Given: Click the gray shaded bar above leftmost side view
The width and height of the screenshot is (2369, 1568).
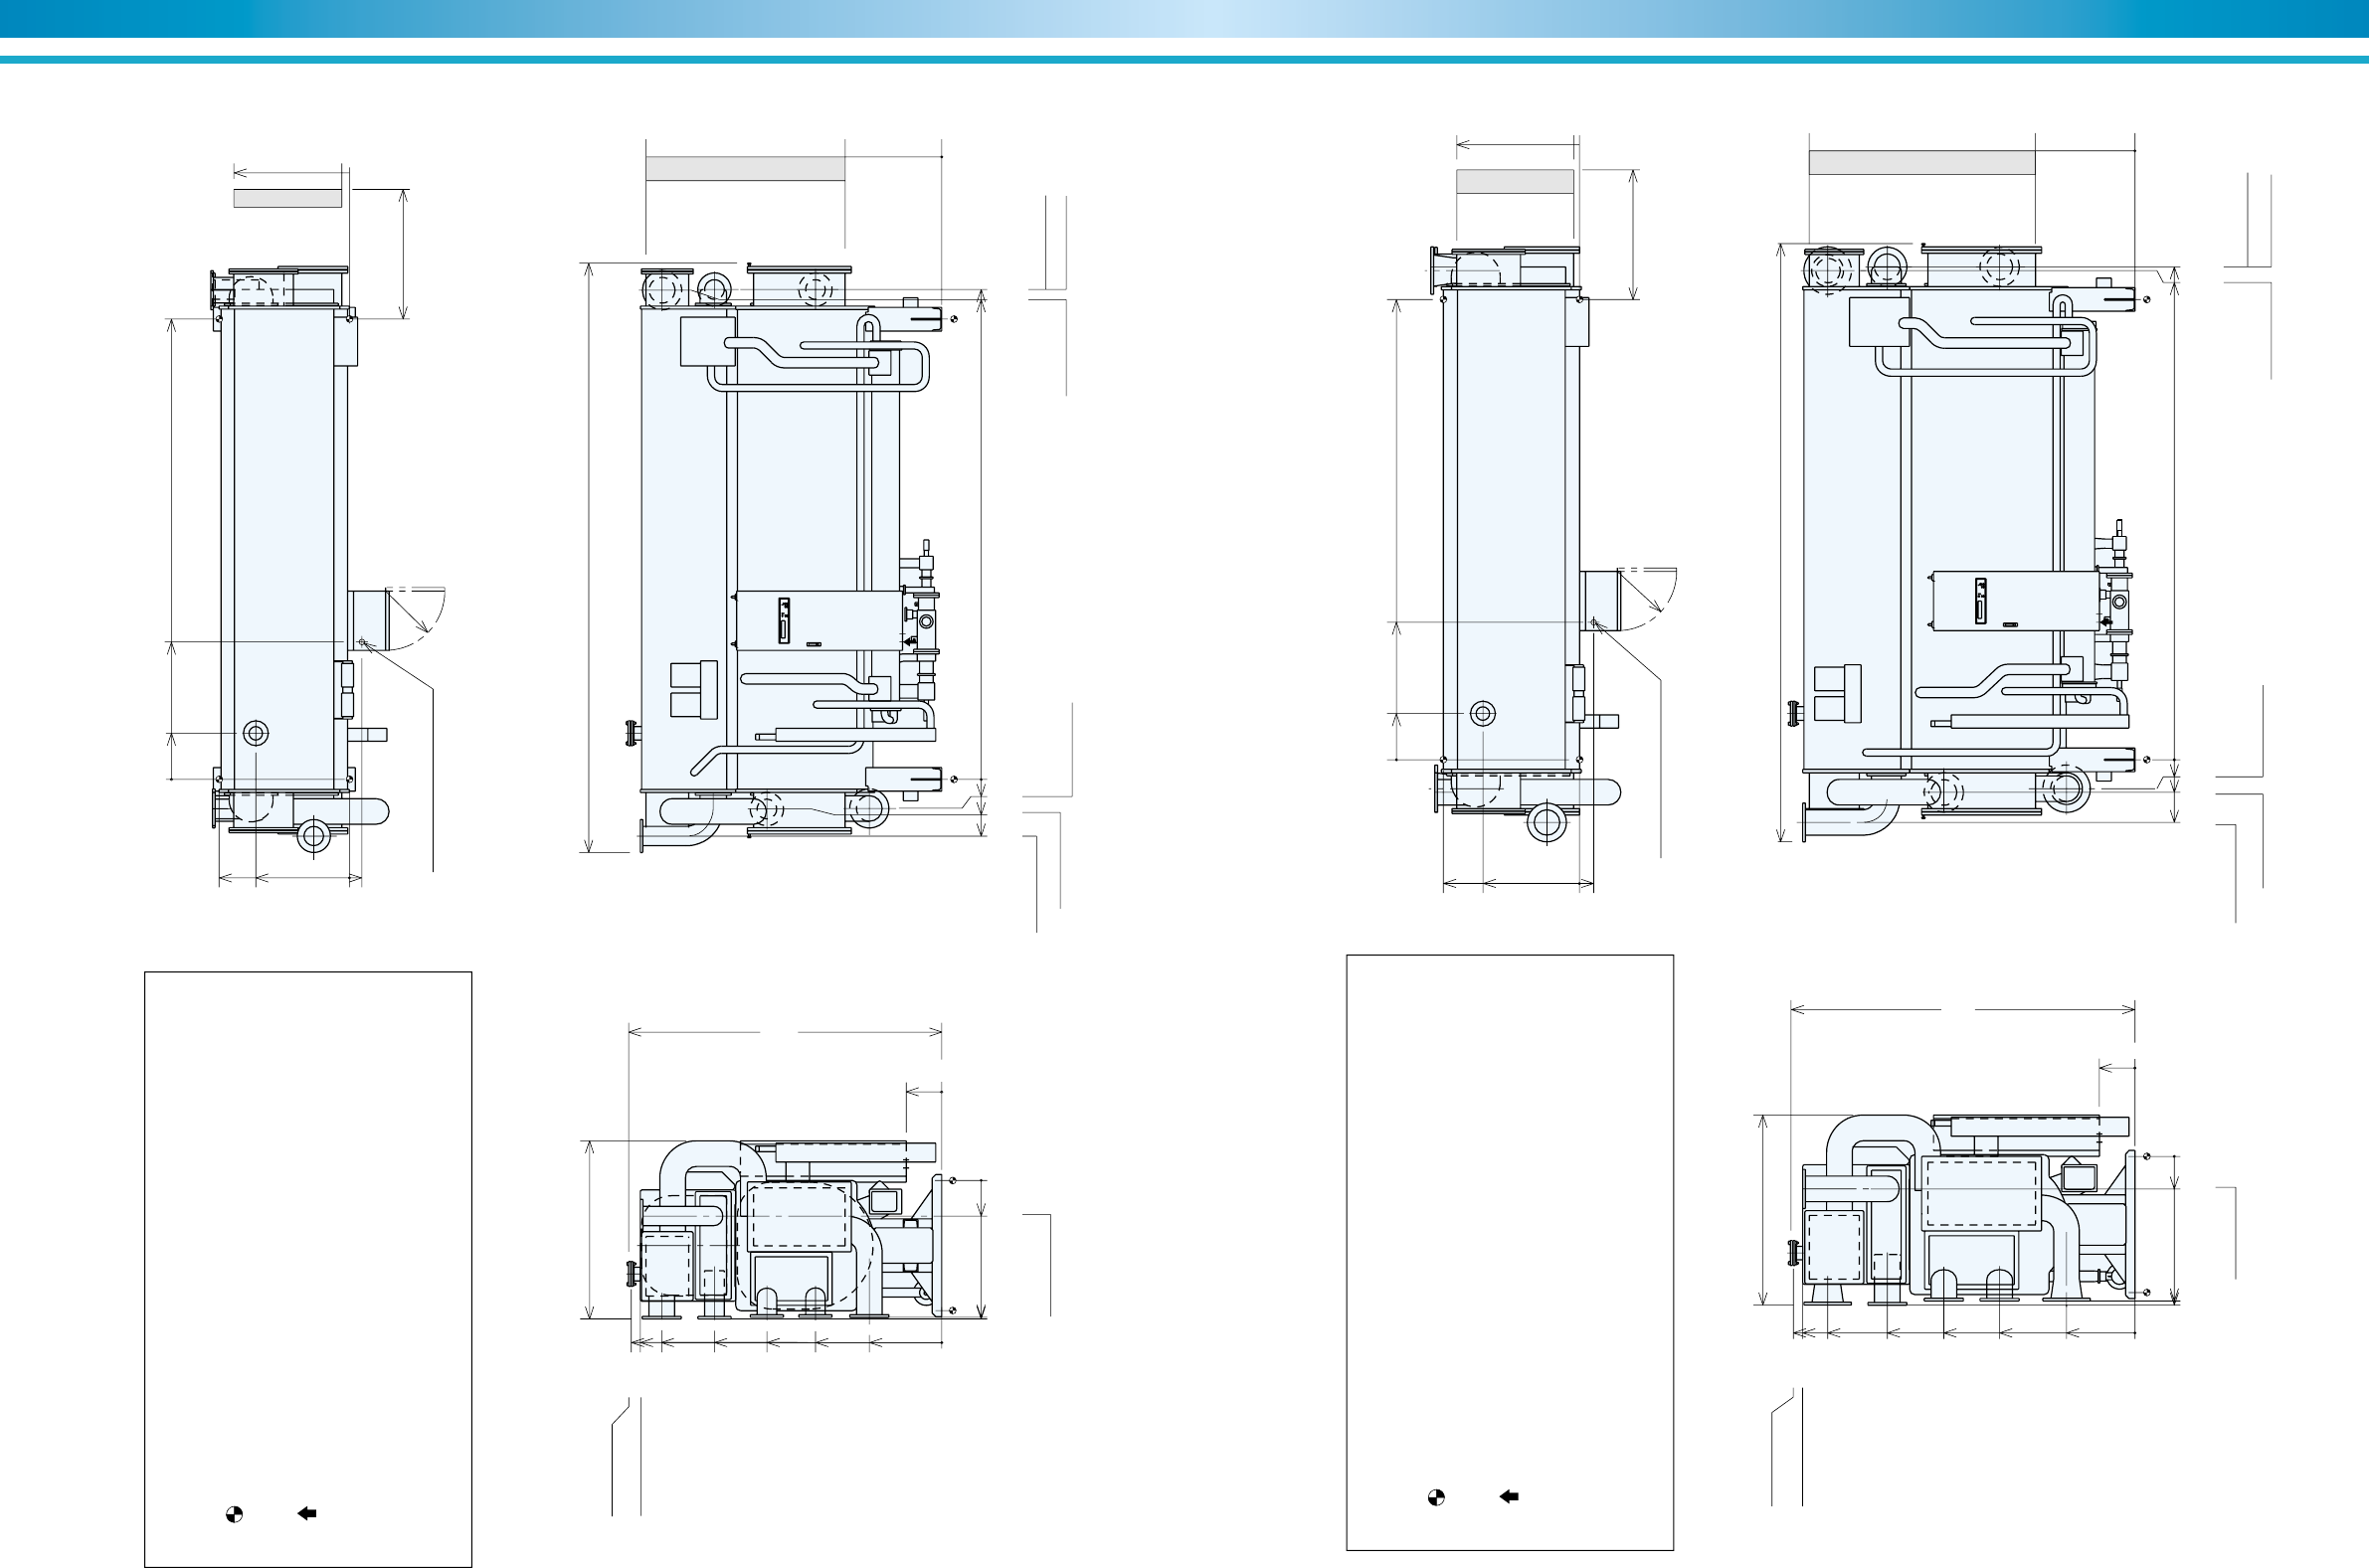Looking at the screenshot, I should [x=288, y=198].
